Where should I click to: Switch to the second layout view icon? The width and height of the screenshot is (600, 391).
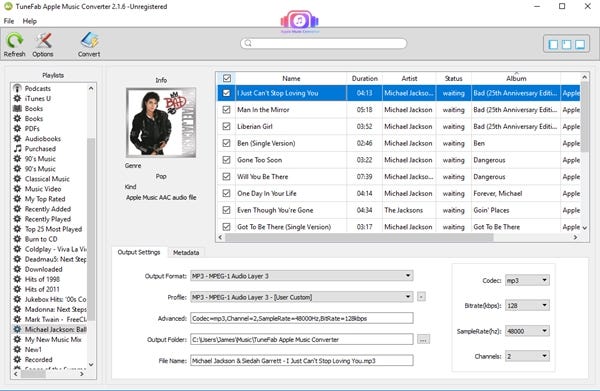pos(567,45)
